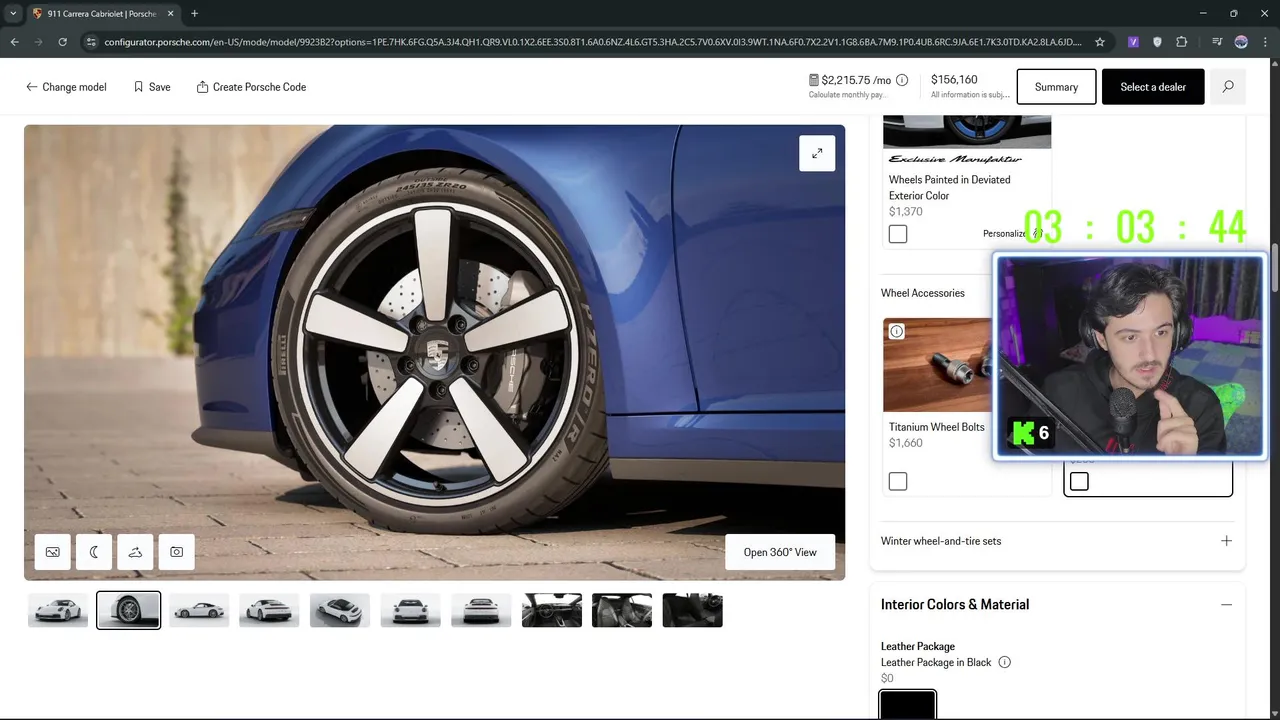Expand Winter wheel-and-tire sets

tap(1056, 541)
